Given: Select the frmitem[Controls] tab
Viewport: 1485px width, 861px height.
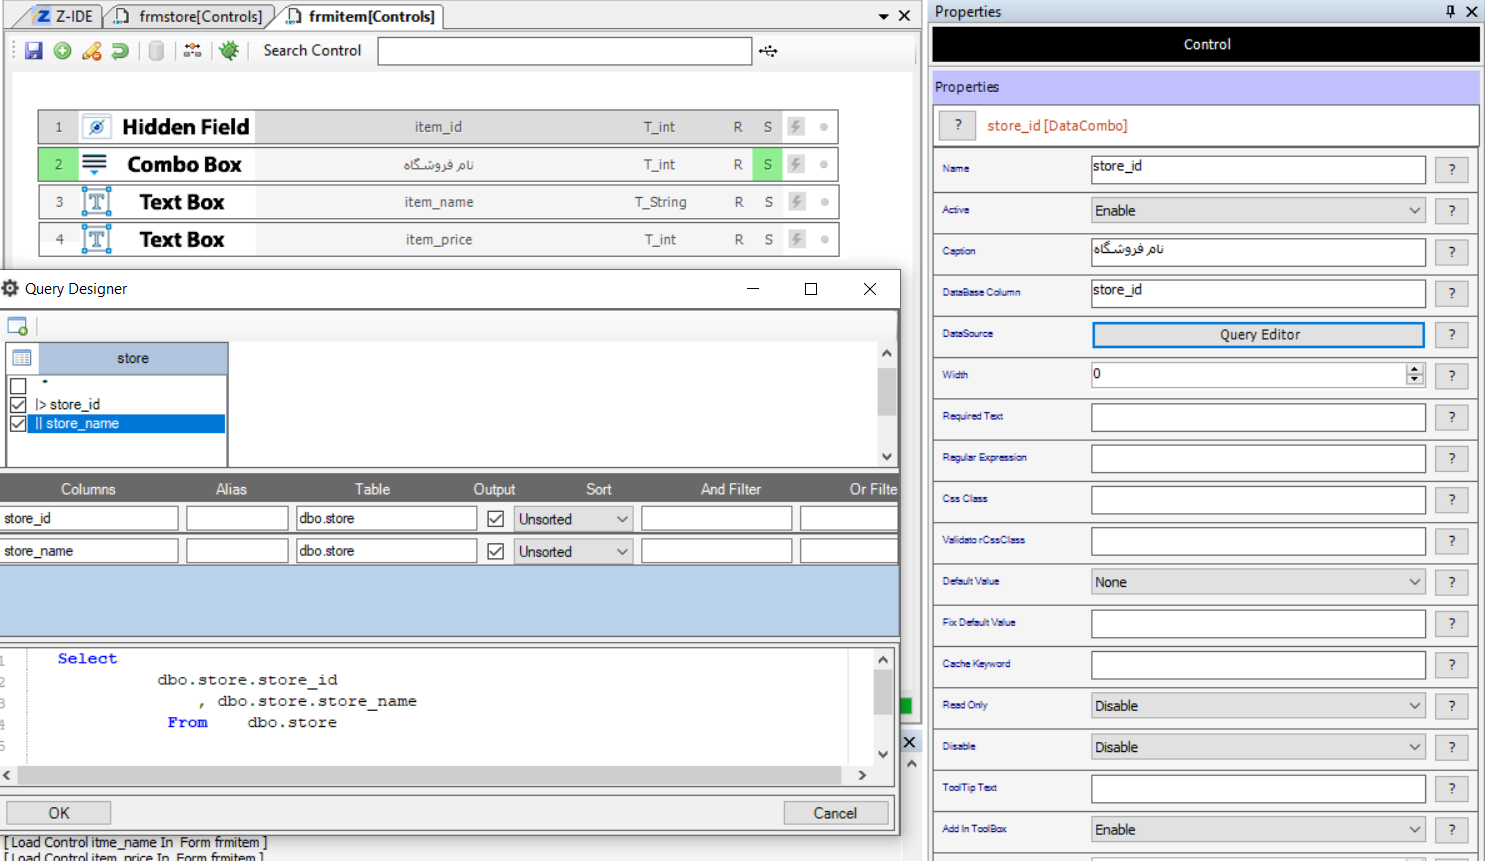Looking at the screenshot, I should (x=362, y=16).
